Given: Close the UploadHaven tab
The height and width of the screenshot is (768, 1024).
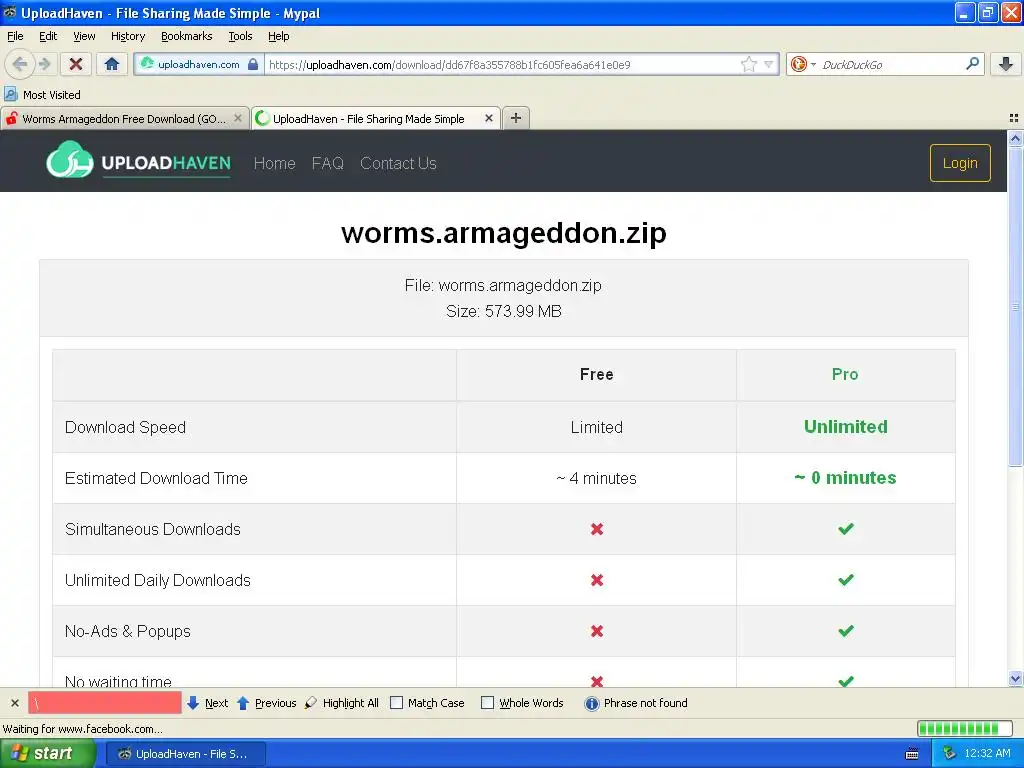Looking at the screenshot, I should tap(488, 118).
